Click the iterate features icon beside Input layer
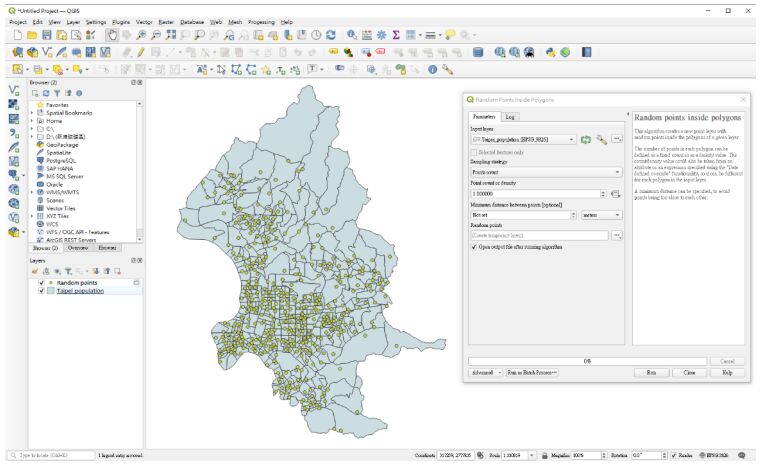Screen dimensions: 763x470 coord(586,140)
